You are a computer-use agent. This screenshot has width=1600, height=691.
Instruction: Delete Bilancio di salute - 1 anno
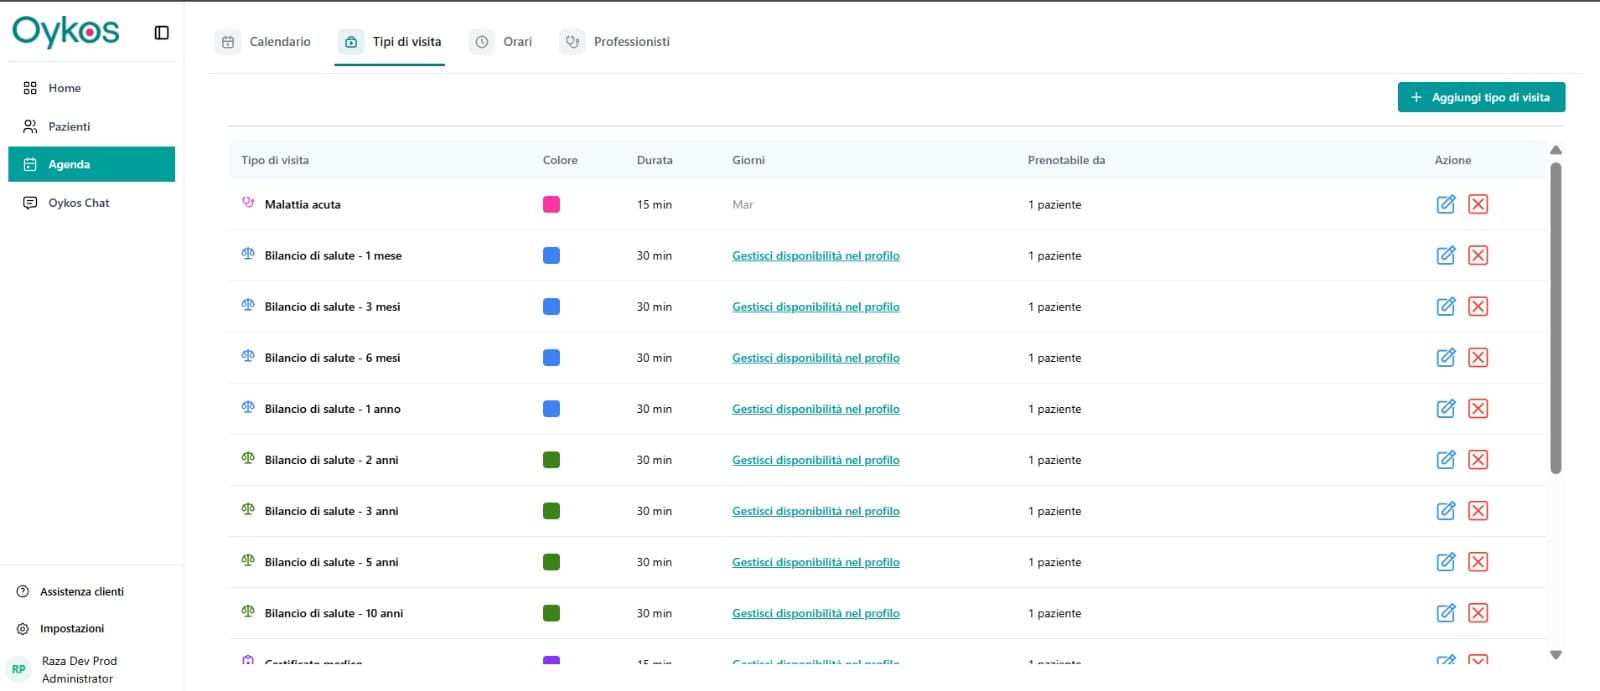(1478, 408)
